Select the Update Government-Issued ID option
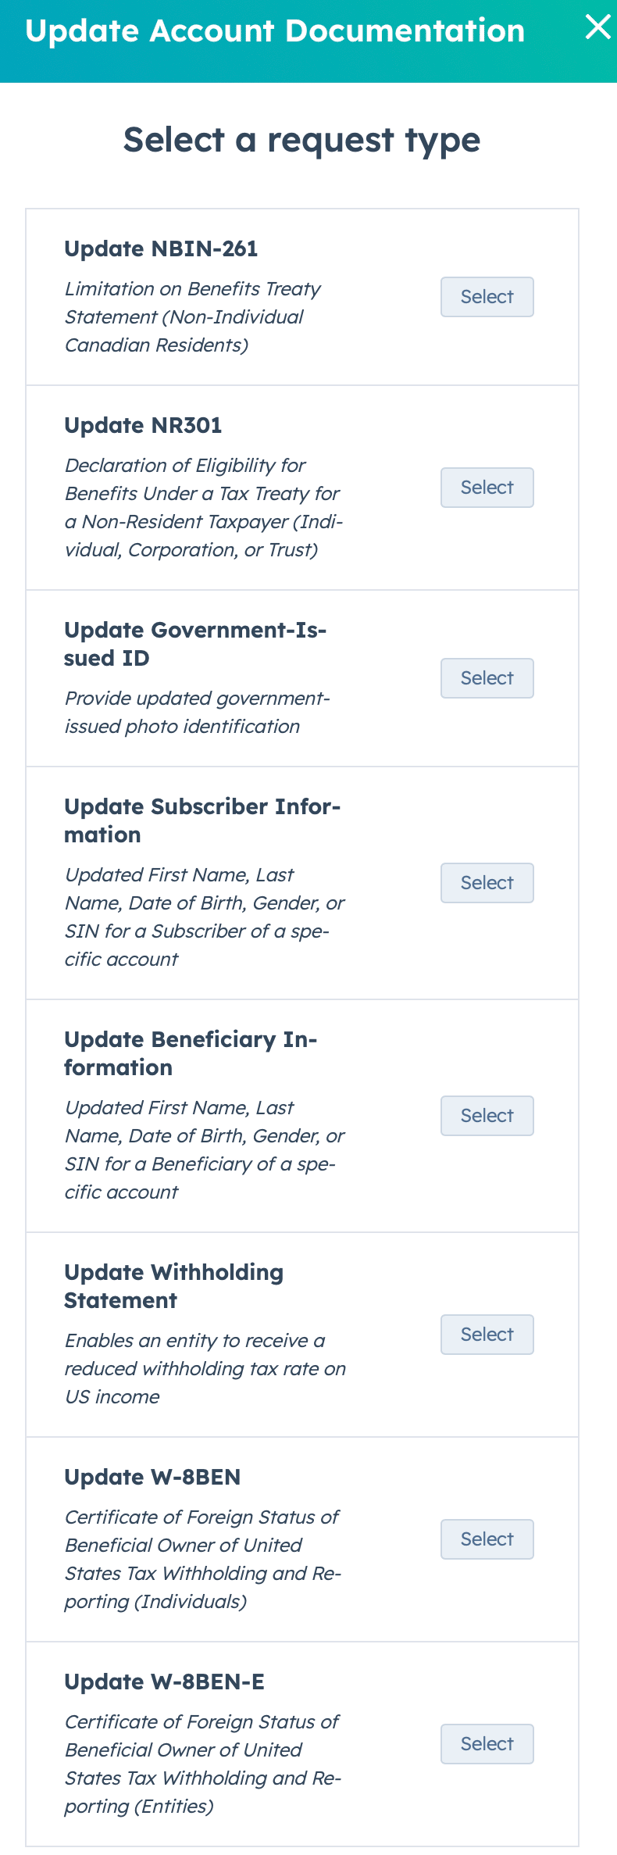The image size is (617, 1855). click(x=487, y=677)
